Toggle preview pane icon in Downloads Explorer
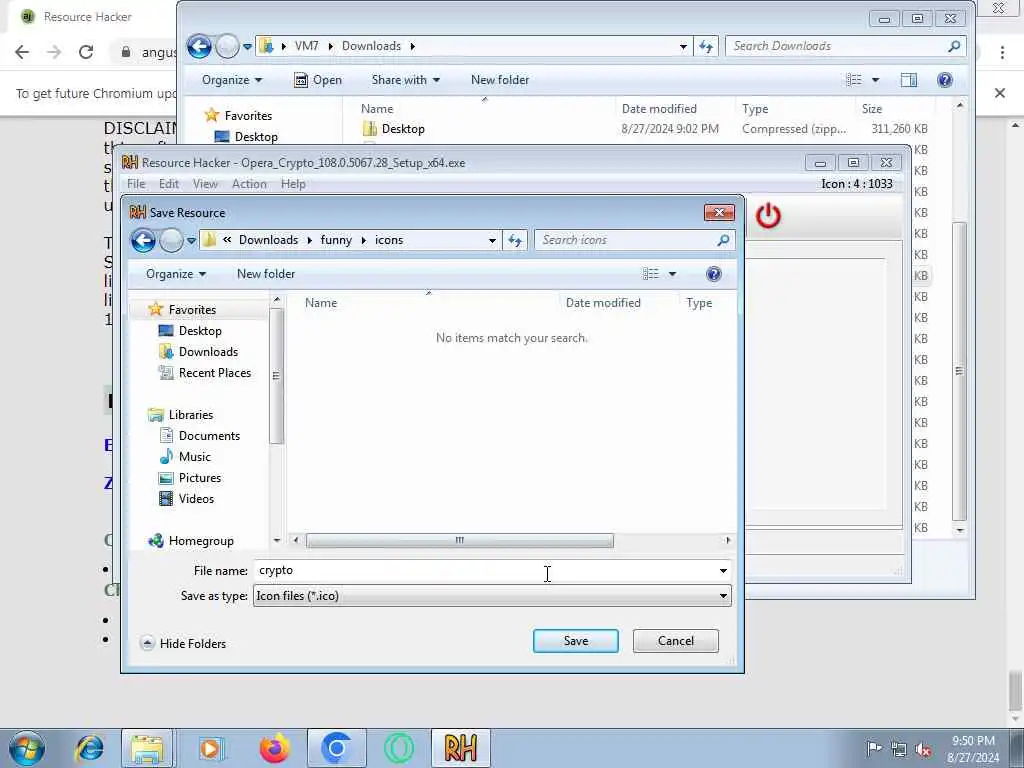Screen dimensions: 1024x768 908,80
